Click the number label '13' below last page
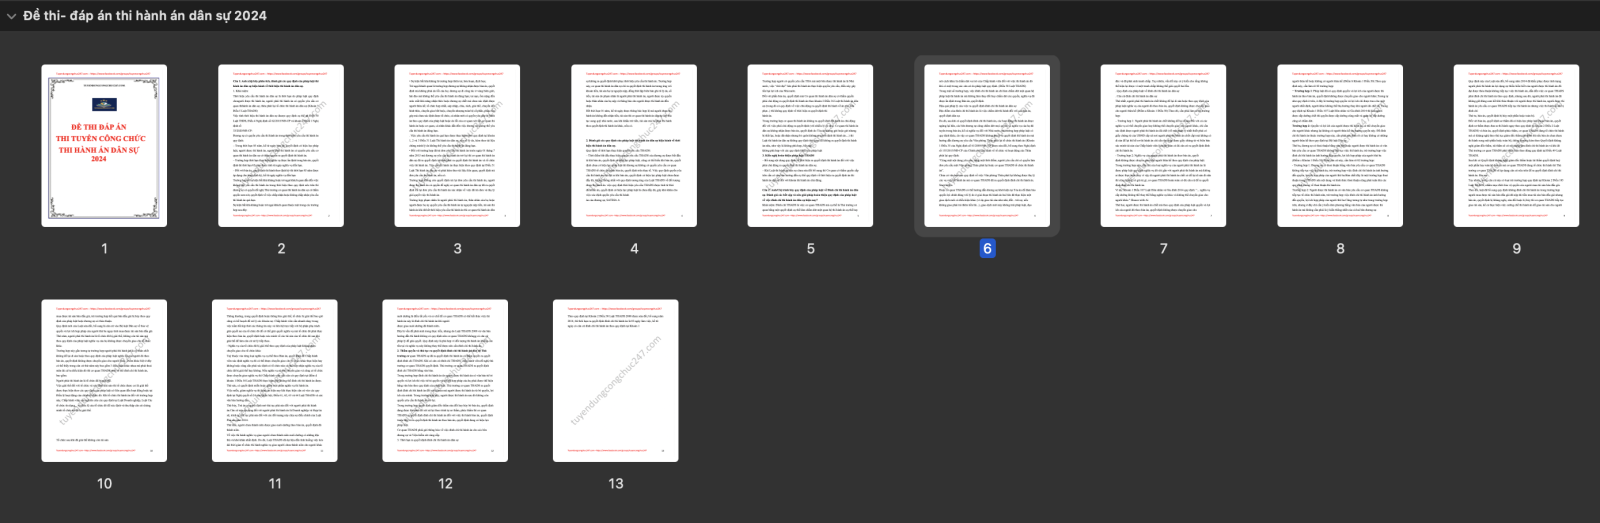Screen dimensions: 1600x523 [x=616, y=484]
